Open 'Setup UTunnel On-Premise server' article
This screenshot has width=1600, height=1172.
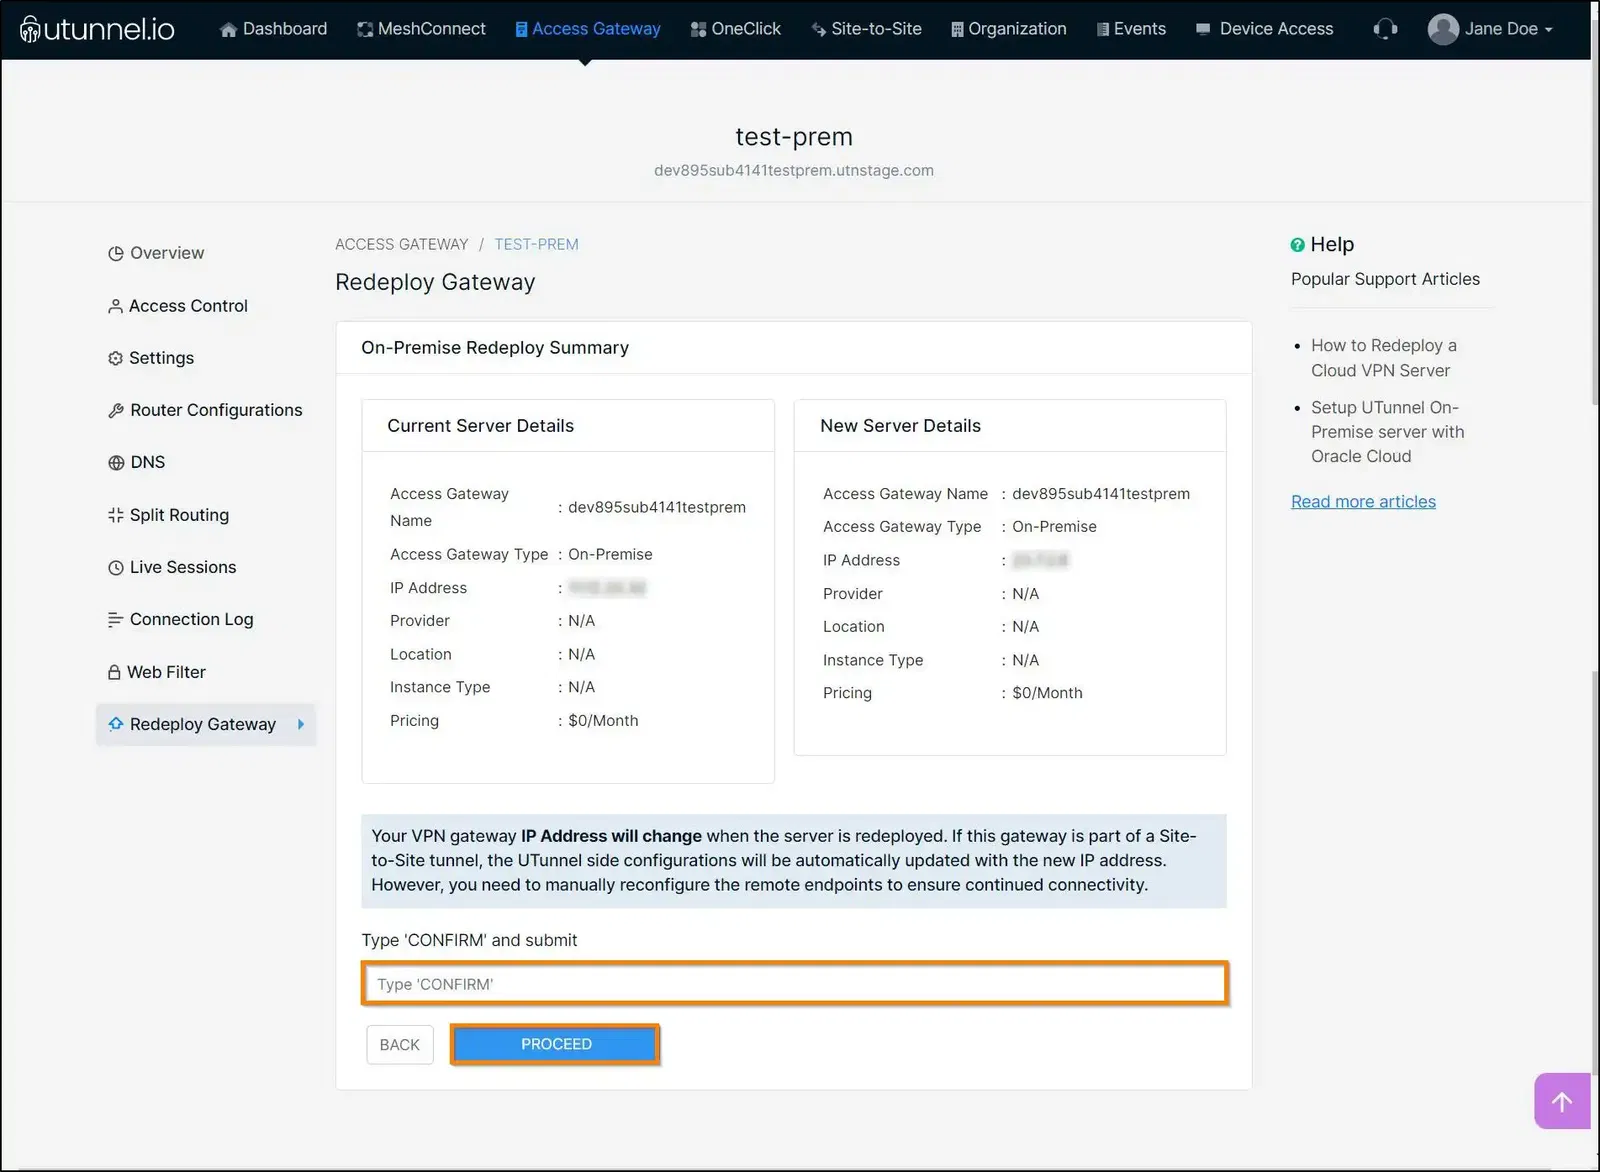[1388, 432]
